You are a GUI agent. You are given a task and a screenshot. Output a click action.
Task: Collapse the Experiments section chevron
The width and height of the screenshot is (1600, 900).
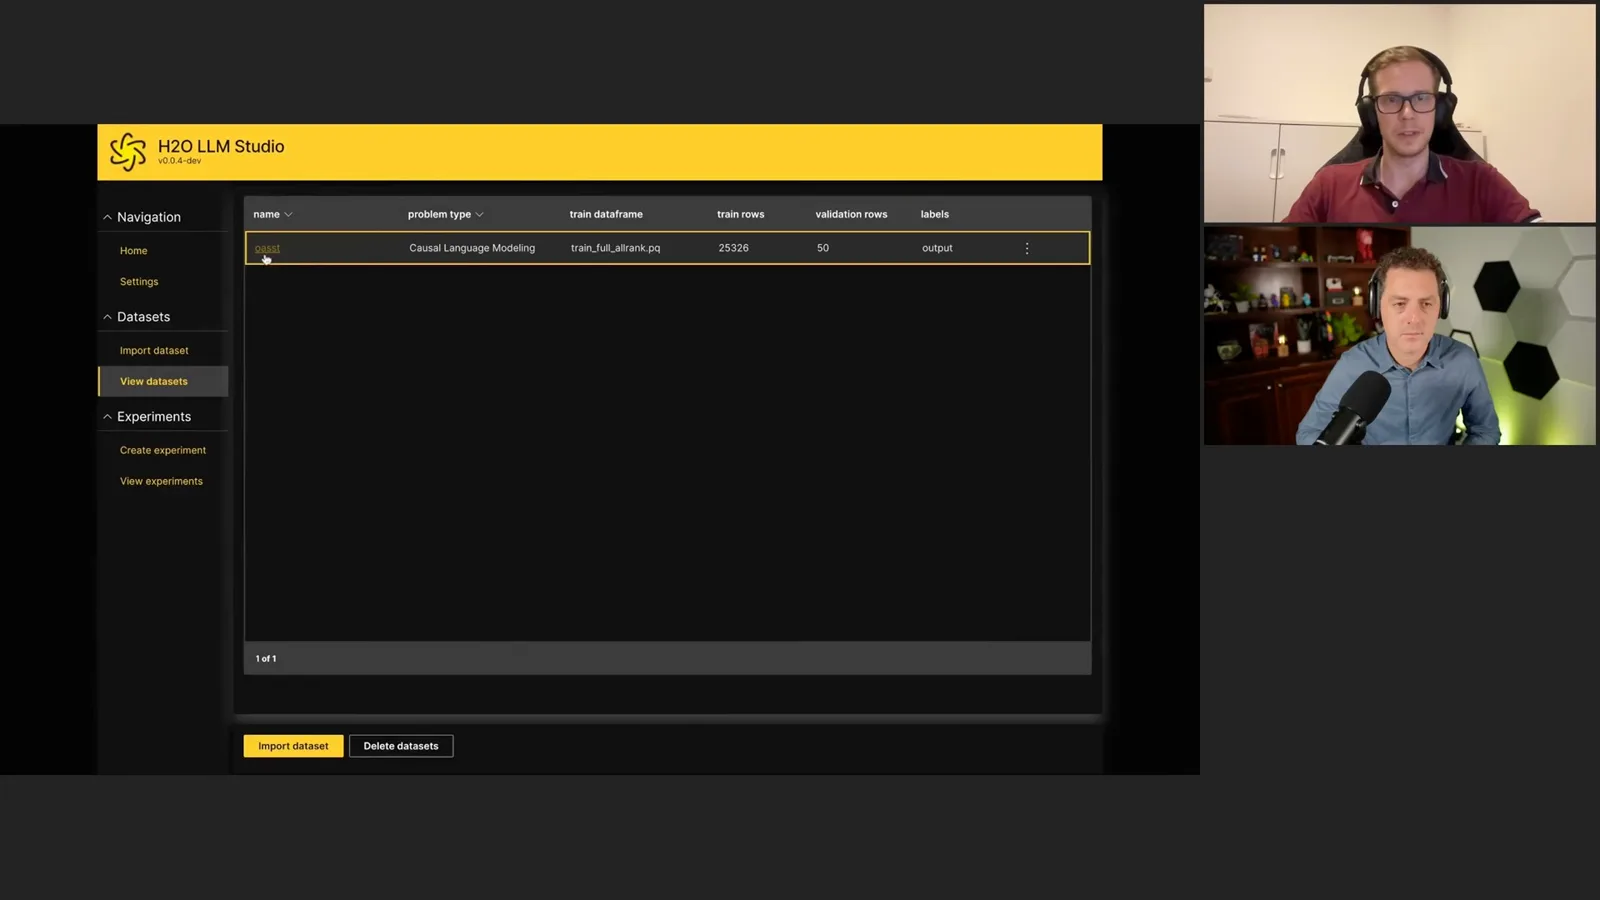[x=107, y=417]
